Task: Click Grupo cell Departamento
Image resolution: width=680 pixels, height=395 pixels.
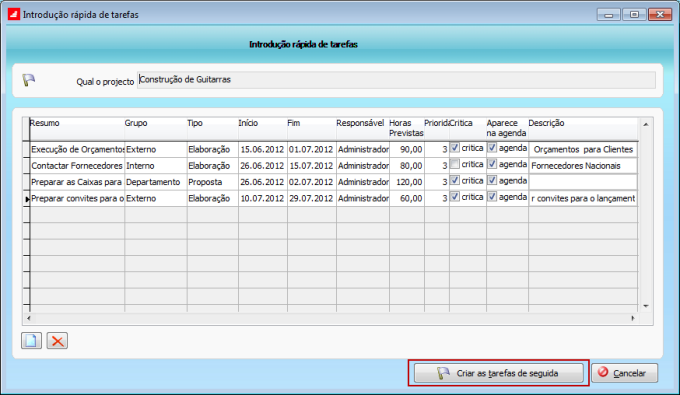Action: coord(156,182)
